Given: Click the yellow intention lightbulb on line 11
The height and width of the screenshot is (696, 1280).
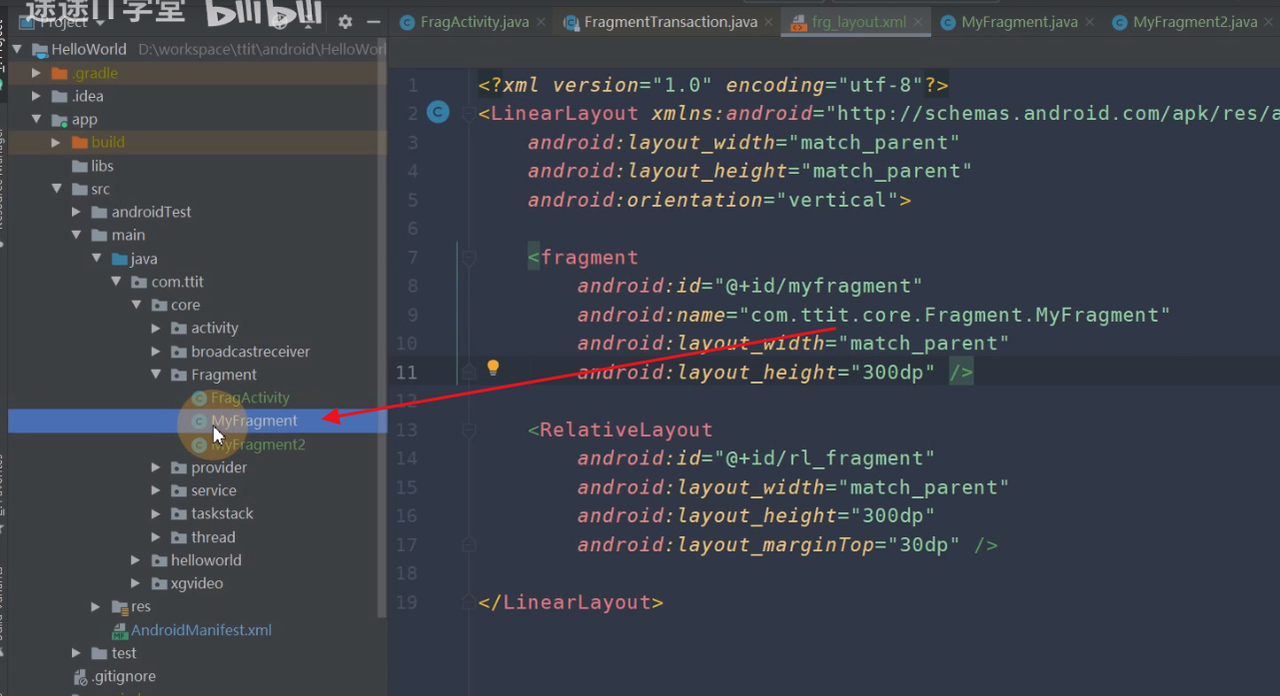Looking at the screenshot, I should (x=492, y=368).
